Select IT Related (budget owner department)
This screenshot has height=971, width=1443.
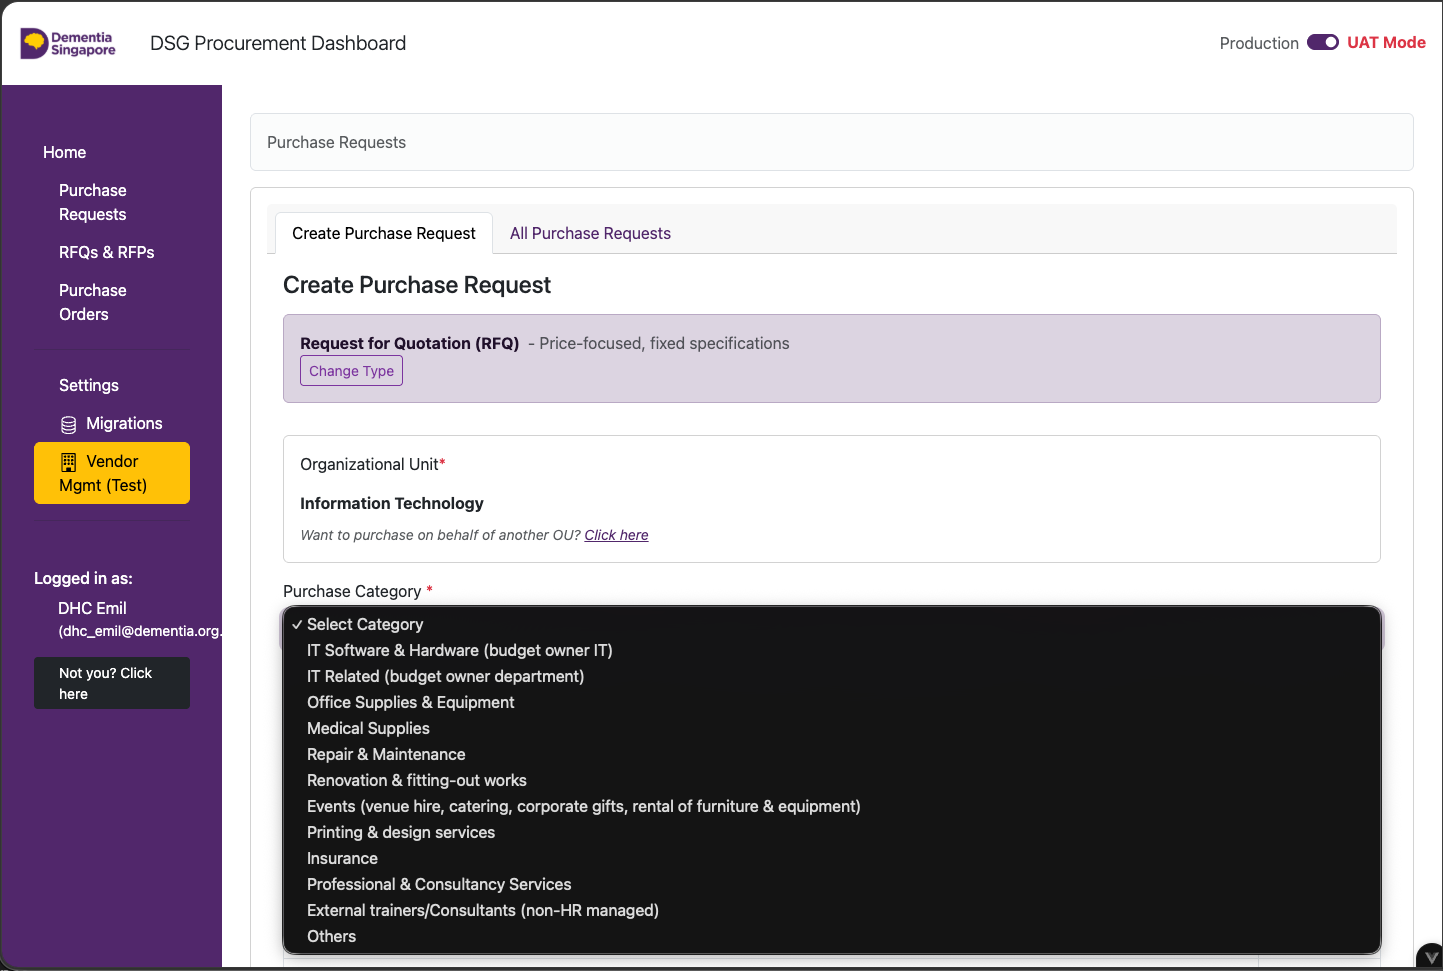(832, 676)
